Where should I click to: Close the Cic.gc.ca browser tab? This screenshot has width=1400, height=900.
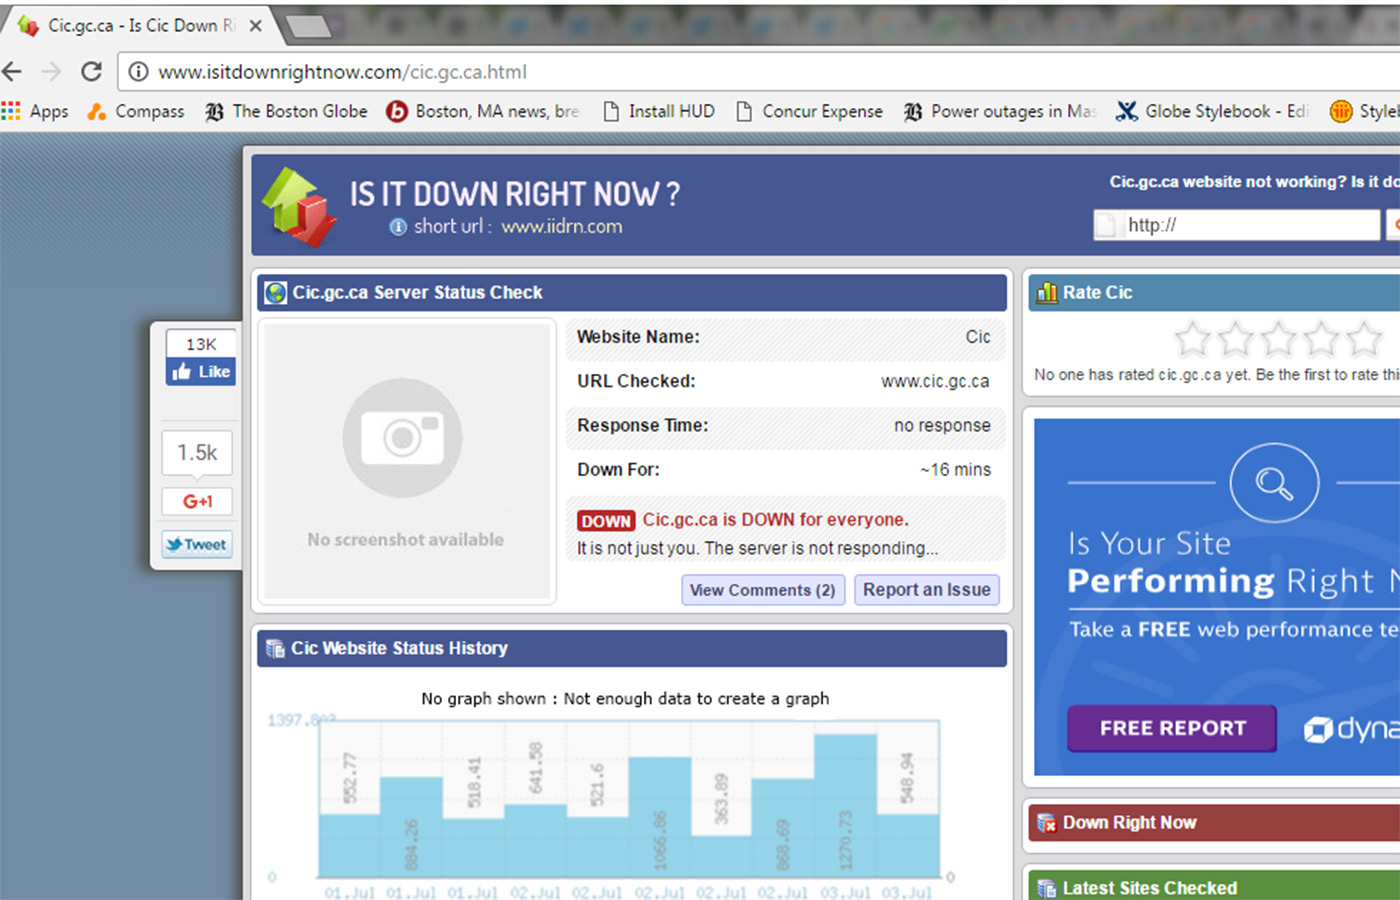point(256,26)
